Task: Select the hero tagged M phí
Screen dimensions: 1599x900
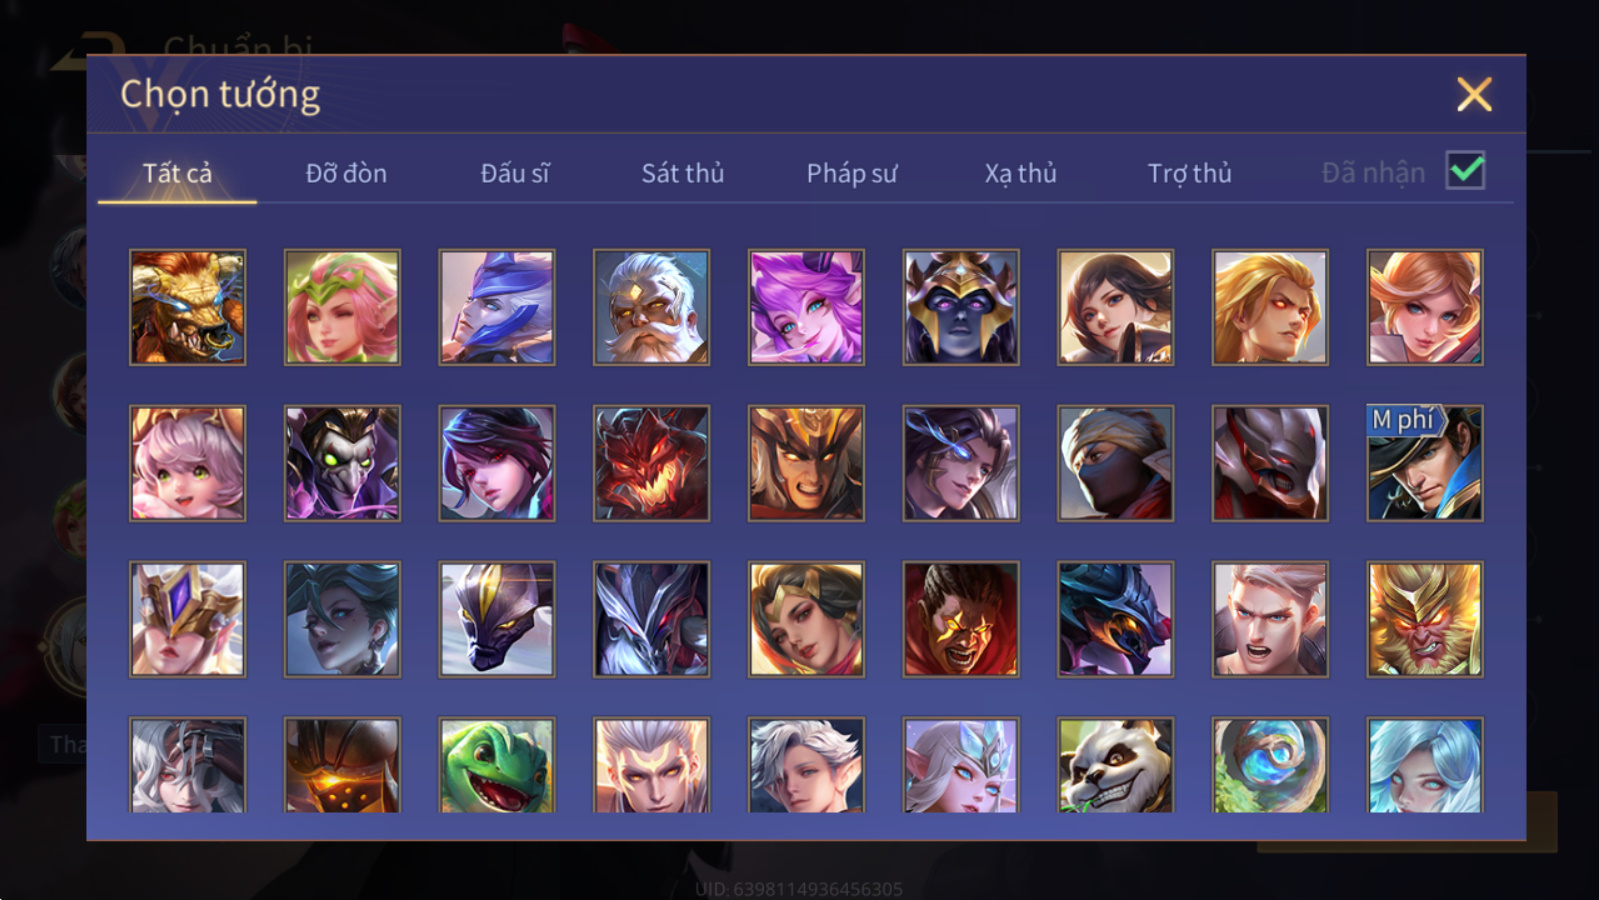Action: point(1425,463)
